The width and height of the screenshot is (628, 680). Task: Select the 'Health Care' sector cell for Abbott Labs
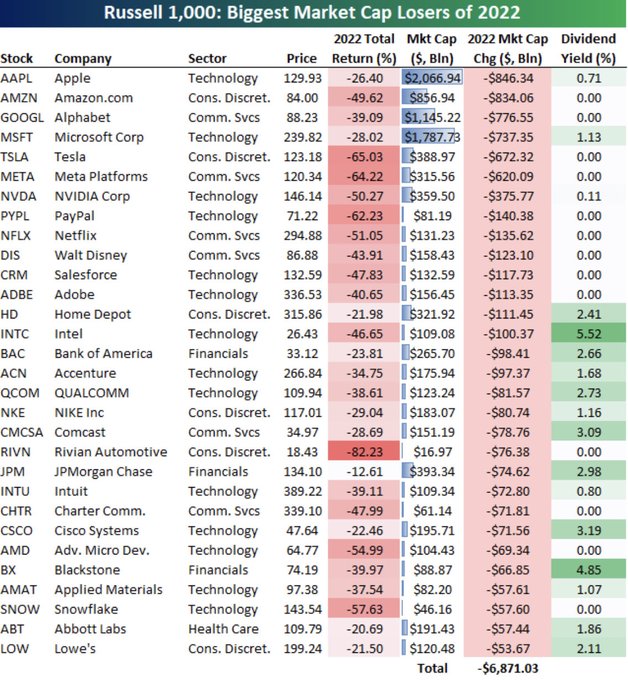pos(221,630)
